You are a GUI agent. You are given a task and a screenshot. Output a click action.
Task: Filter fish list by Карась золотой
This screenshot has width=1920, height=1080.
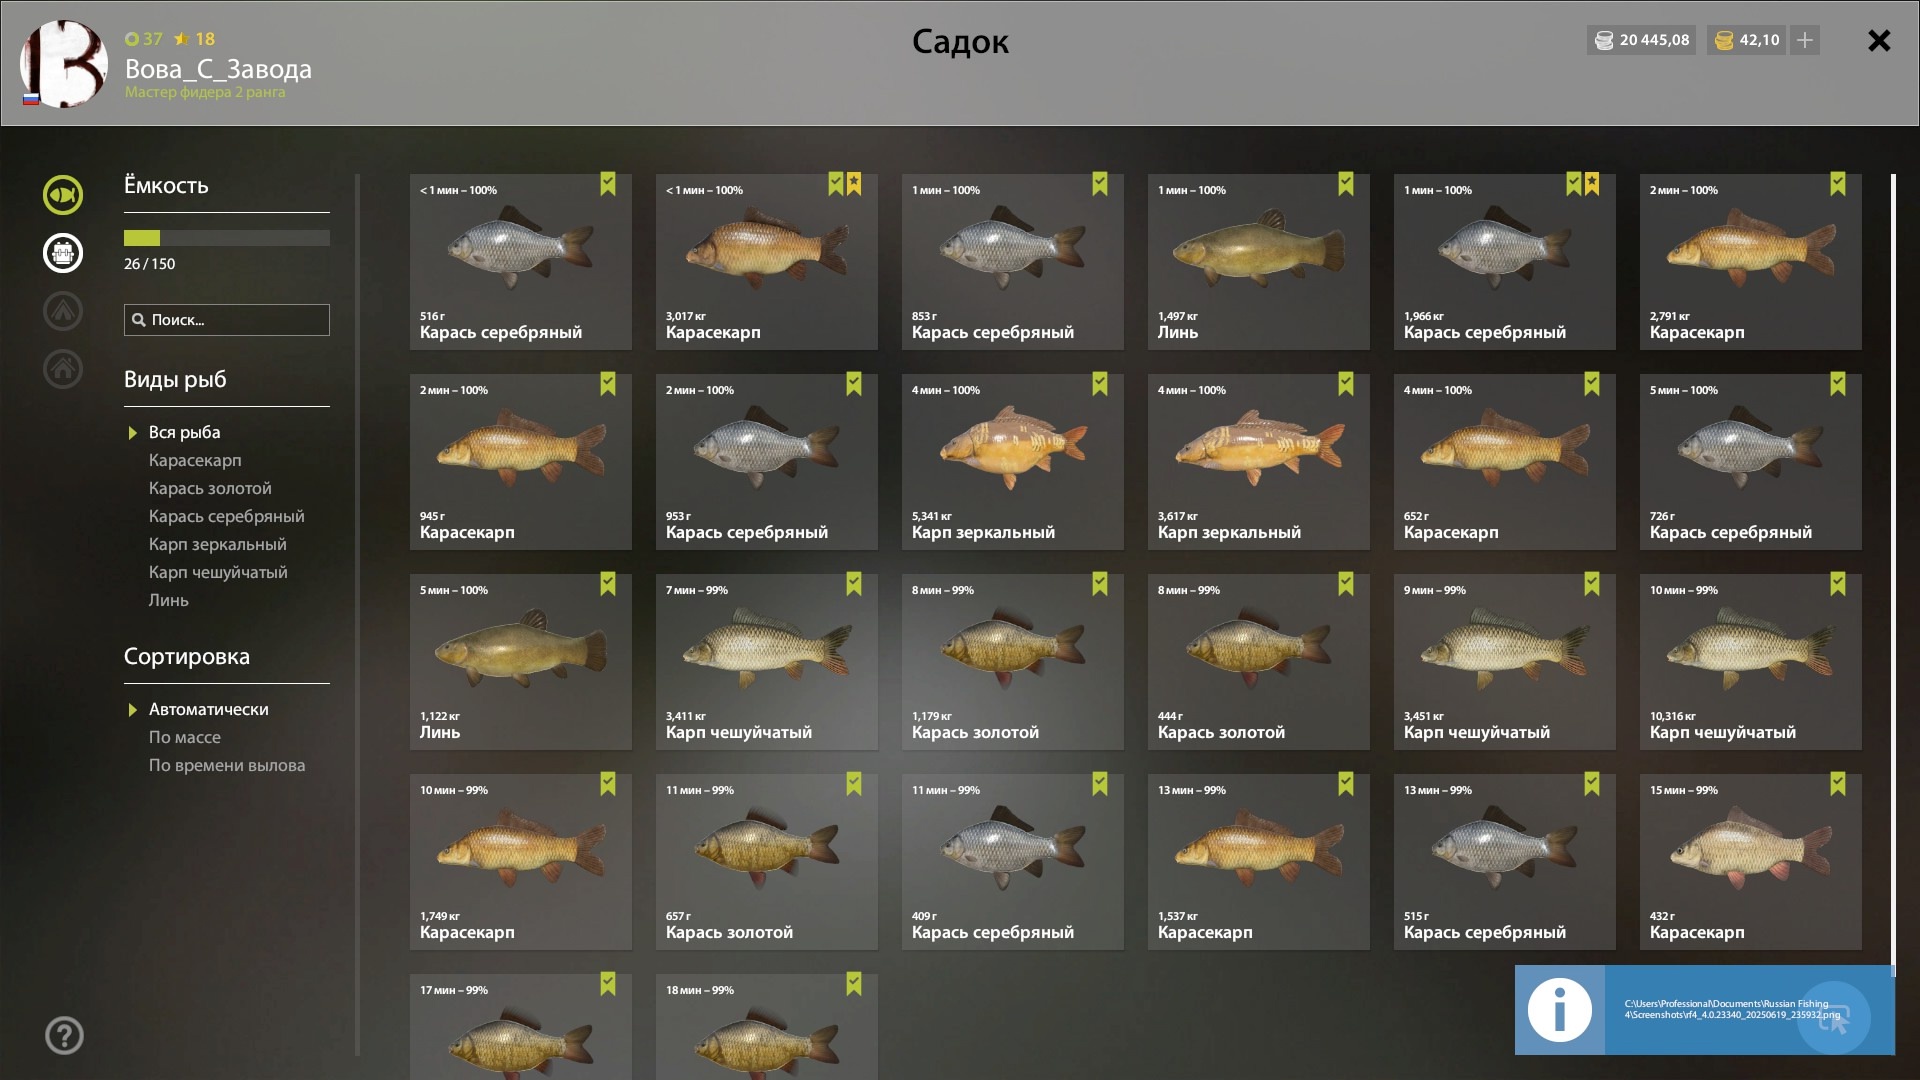(x=210, y=488)
